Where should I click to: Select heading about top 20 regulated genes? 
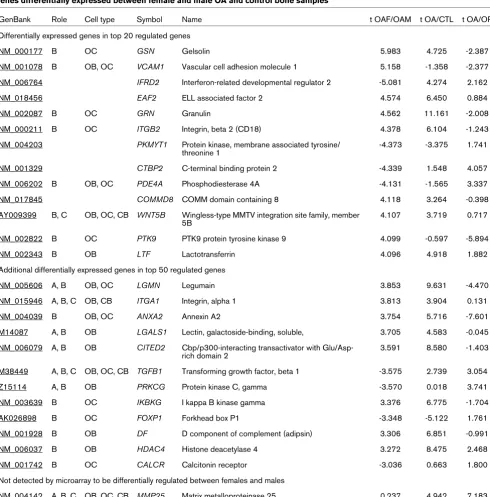point(95,36)
